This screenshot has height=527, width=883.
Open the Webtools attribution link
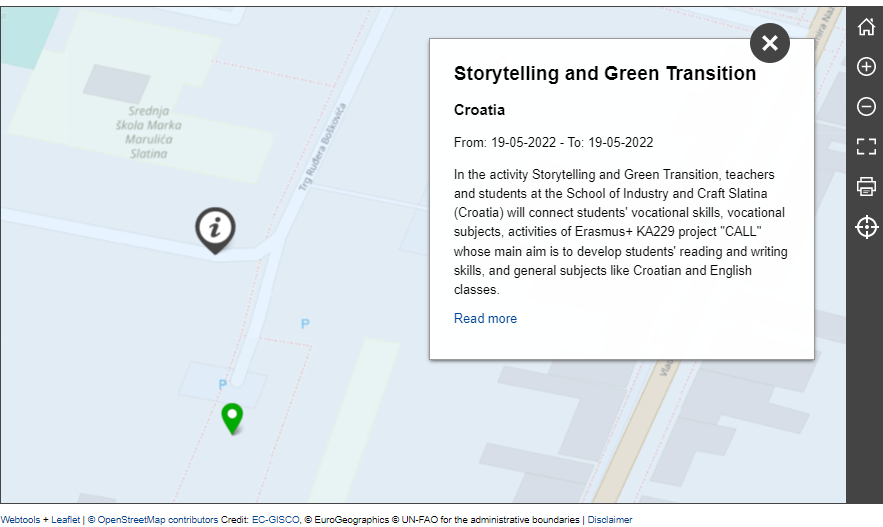[20, 520]
